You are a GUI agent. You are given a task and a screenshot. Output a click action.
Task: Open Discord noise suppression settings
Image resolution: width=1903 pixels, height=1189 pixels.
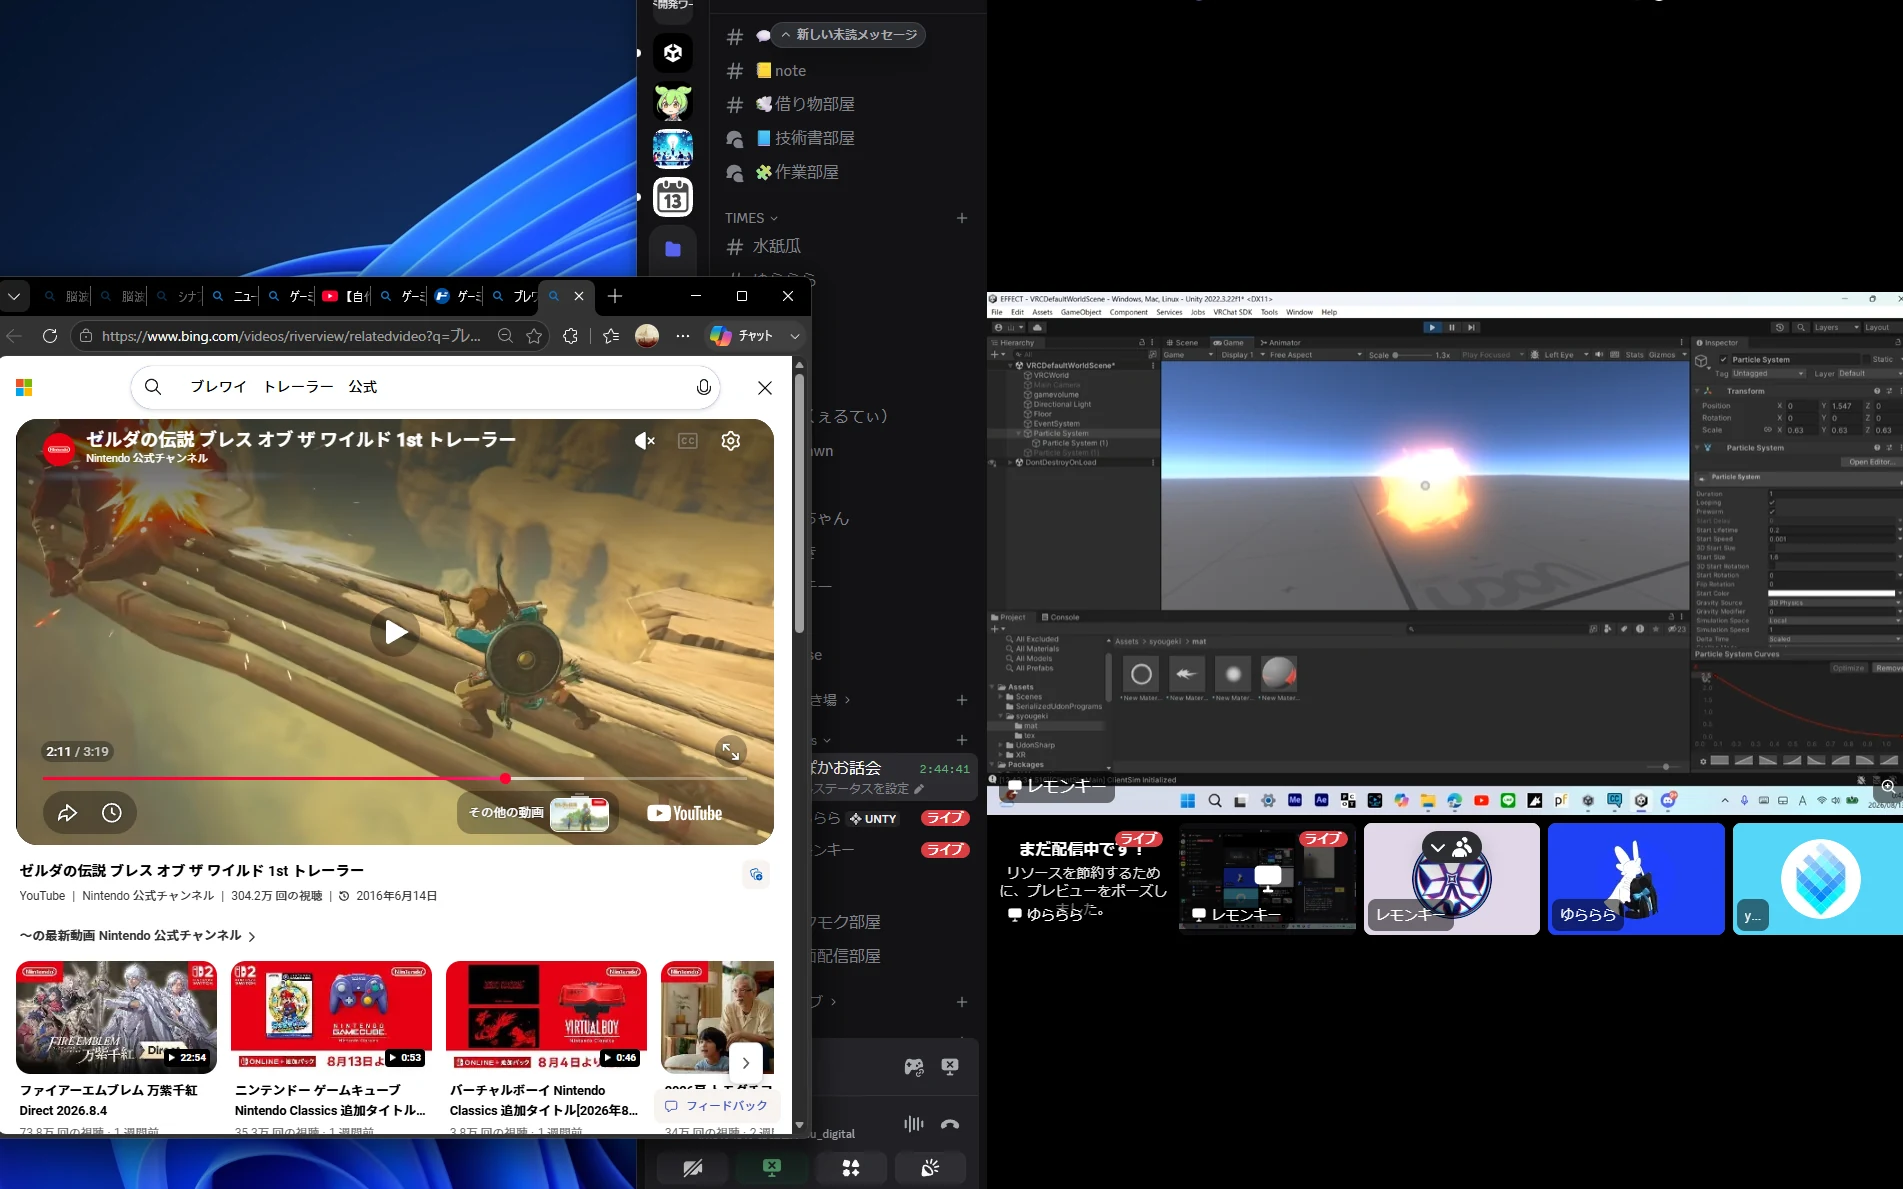914,1124
